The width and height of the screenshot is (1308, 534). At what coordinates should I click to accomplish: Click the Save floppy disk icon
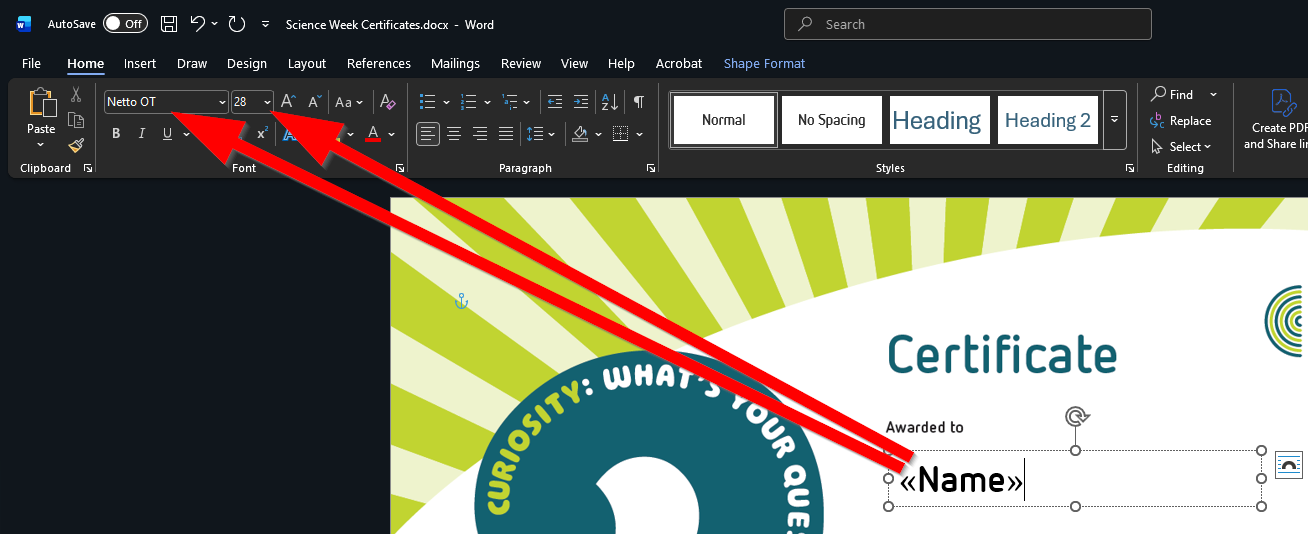[x=169, y=24]
